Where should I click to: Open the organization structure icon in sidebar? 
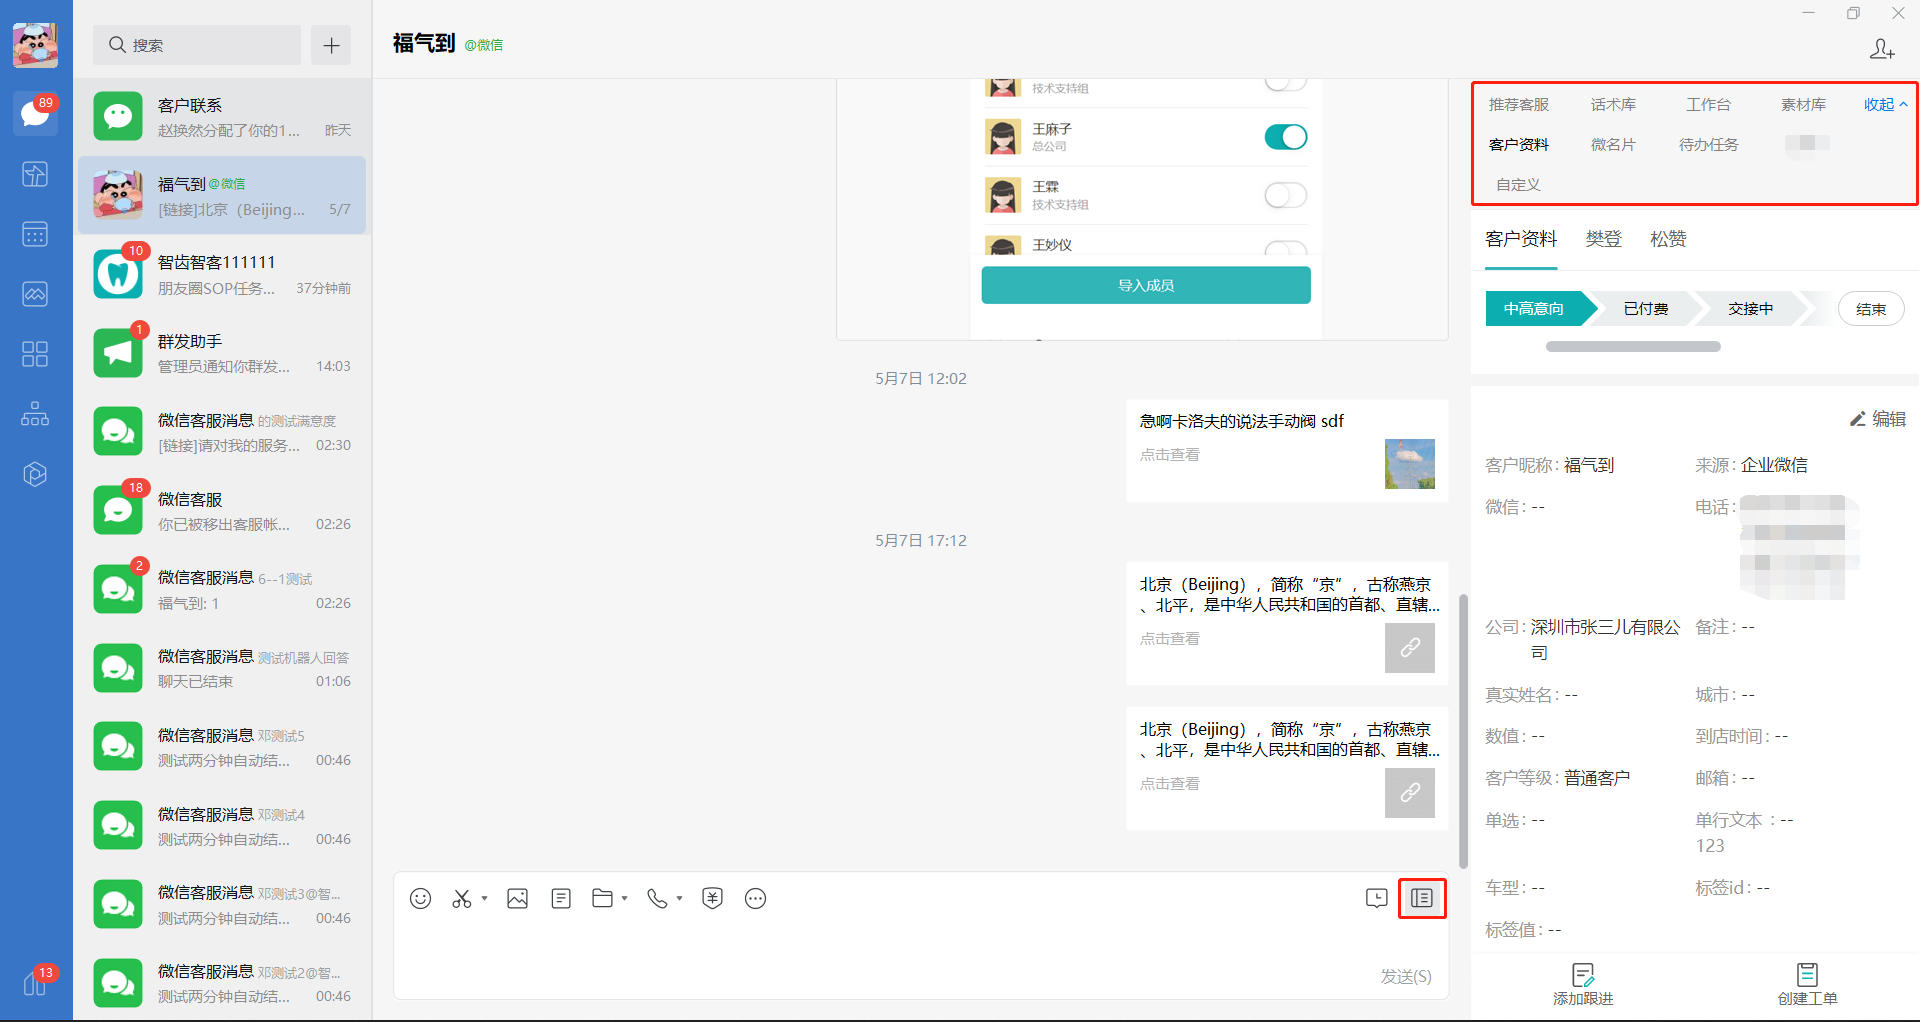[35, 414]
